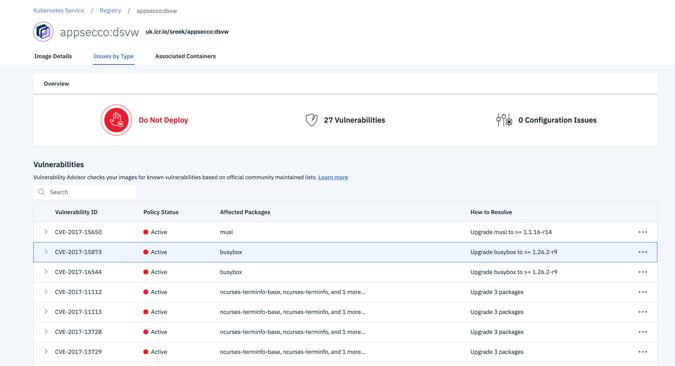Click the Active status text for CVE-2017-11113
Viewport: 675px width, 366px height.
(x=159, y=312)
